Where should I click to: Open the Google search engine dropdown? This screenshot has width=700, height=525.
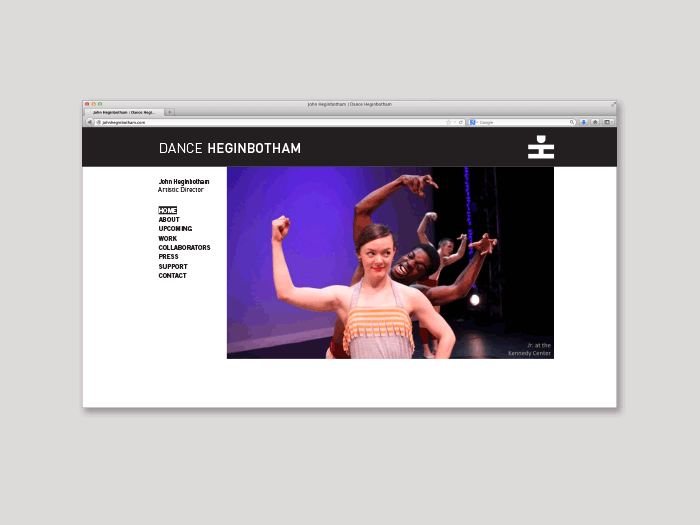click(473, 122)
